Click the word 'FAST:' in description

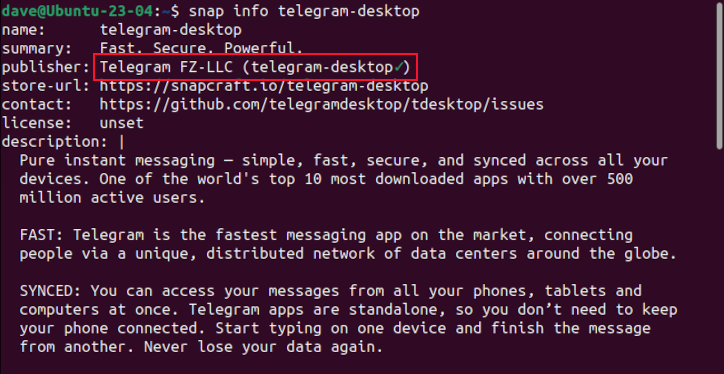pos(42,235)
